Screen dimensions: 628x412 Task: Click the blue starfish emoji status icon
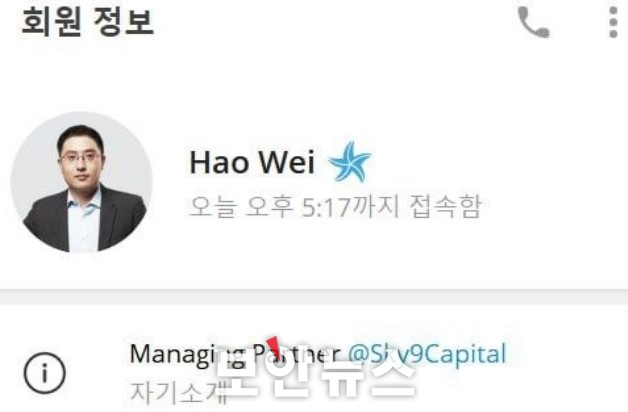(349, 162)
